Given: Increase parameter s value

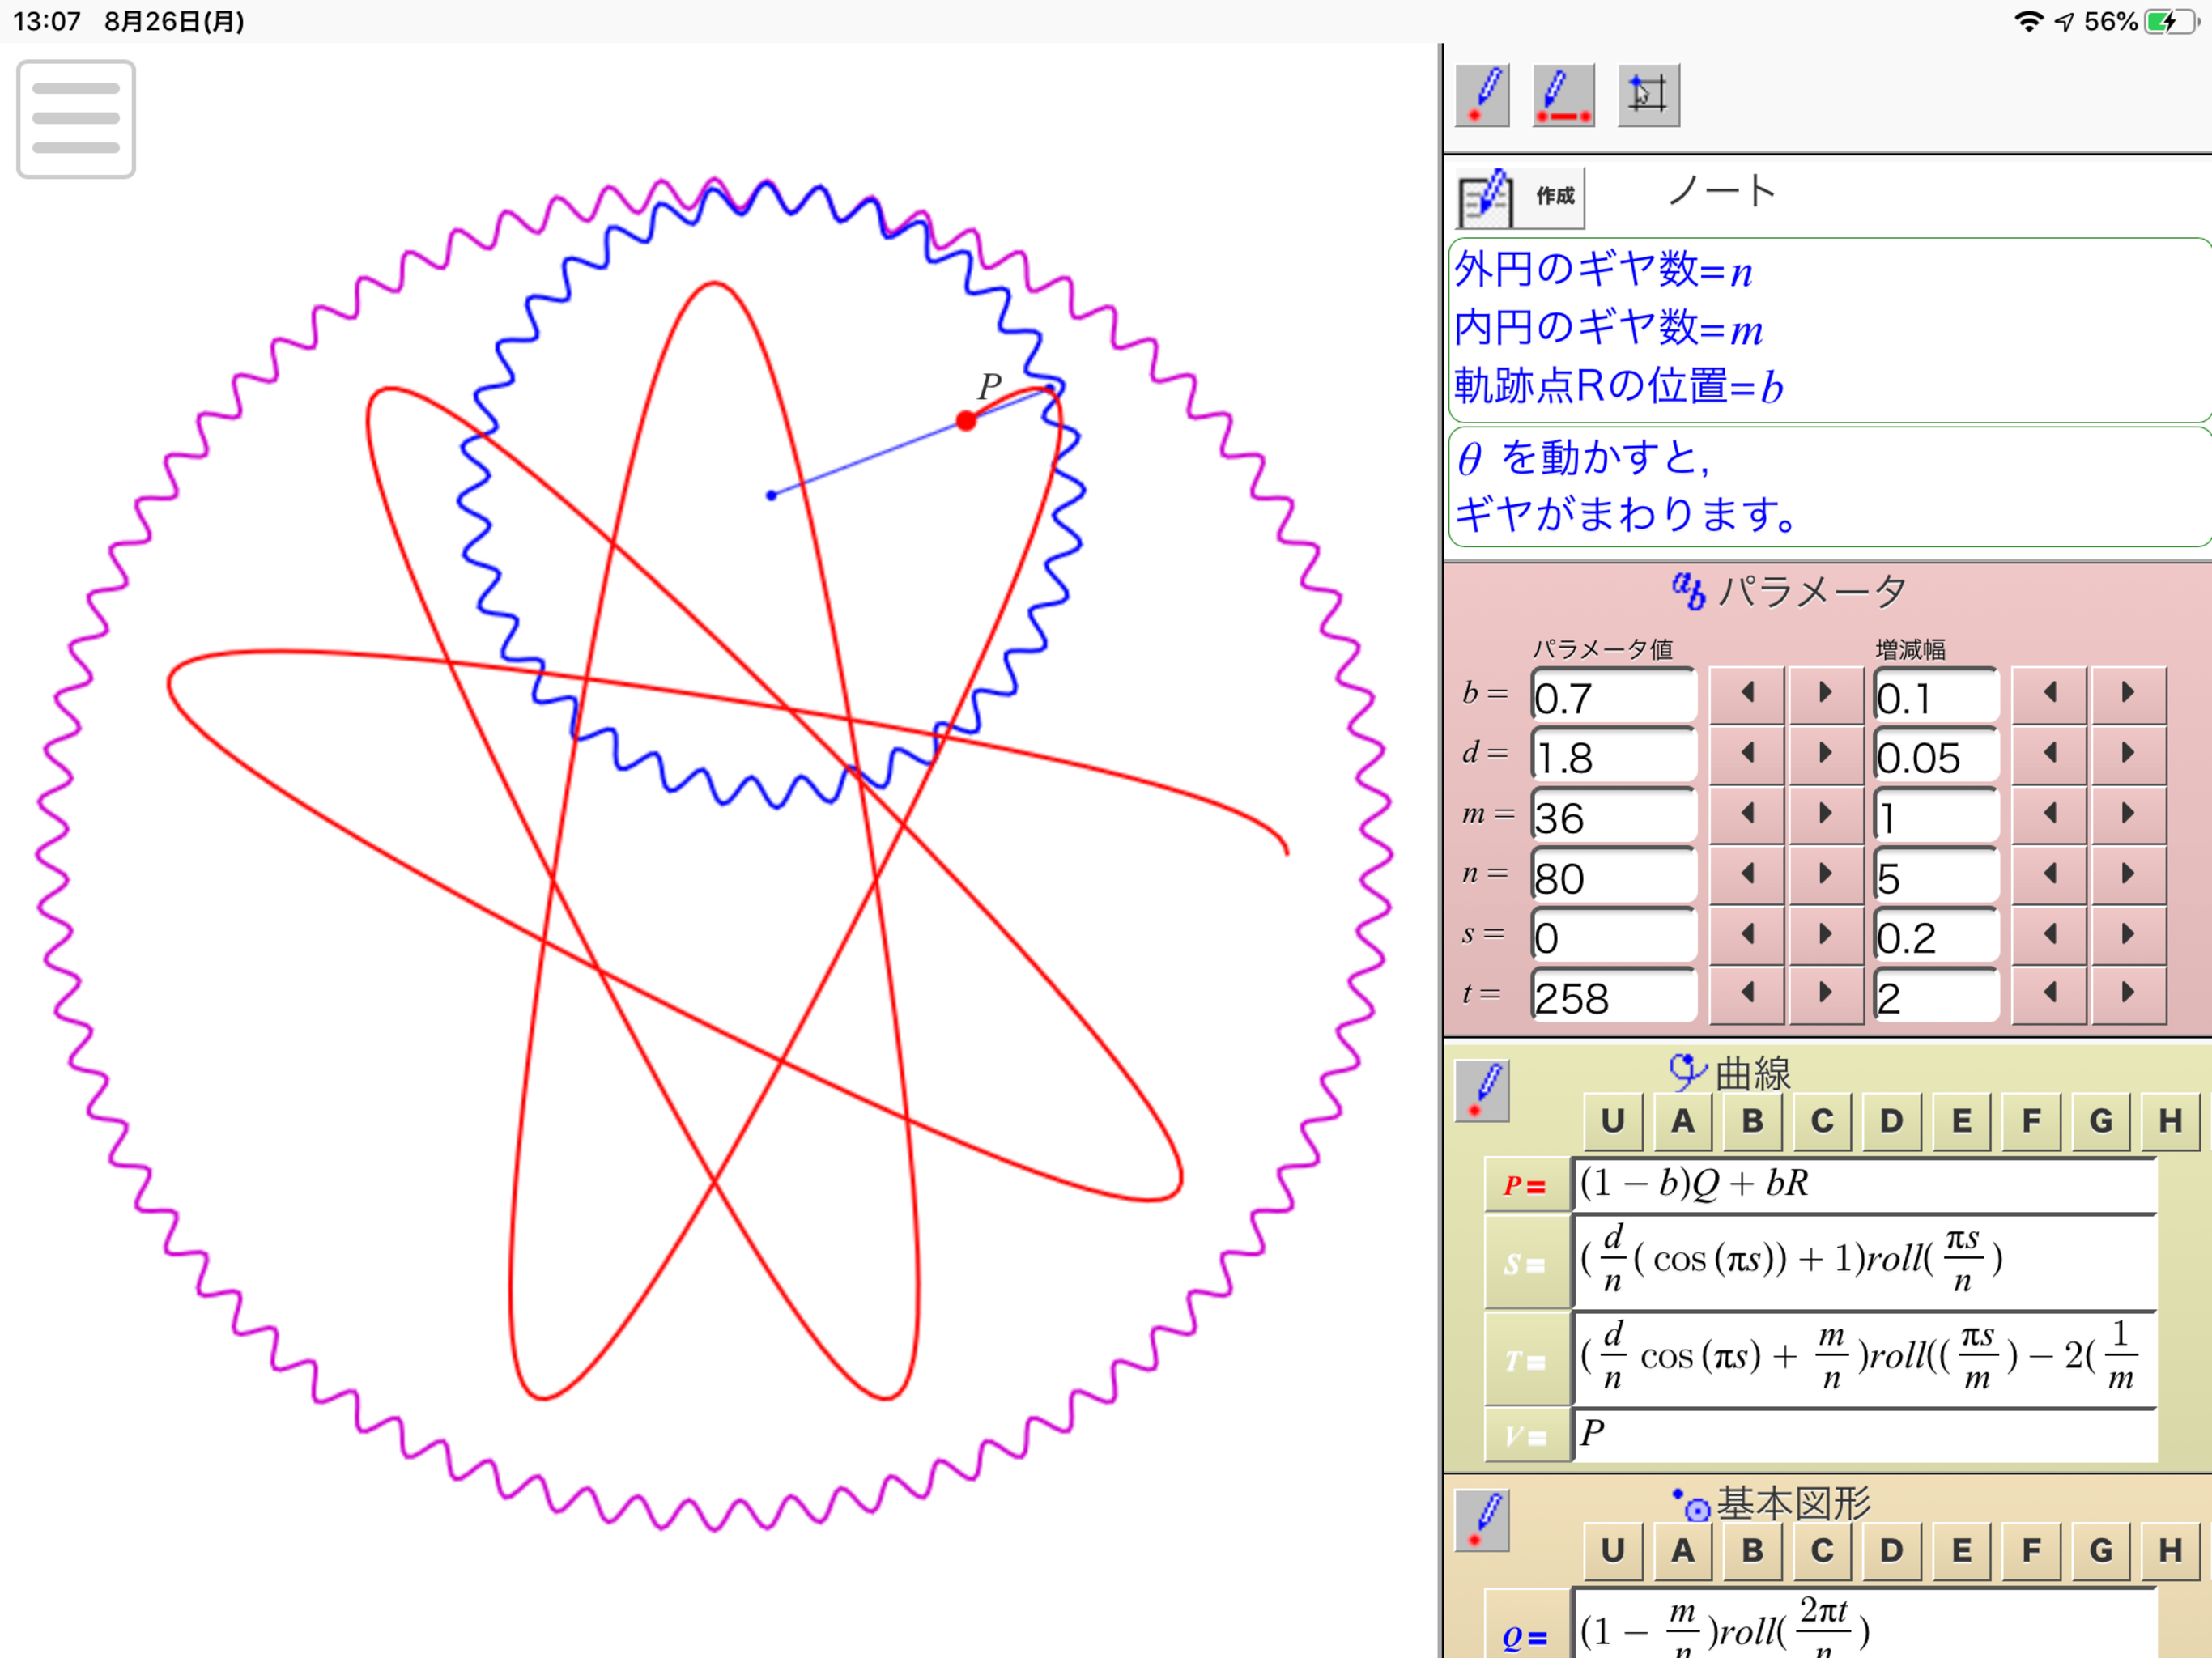Looking at the screenshot, I should tap(1825, 934).
